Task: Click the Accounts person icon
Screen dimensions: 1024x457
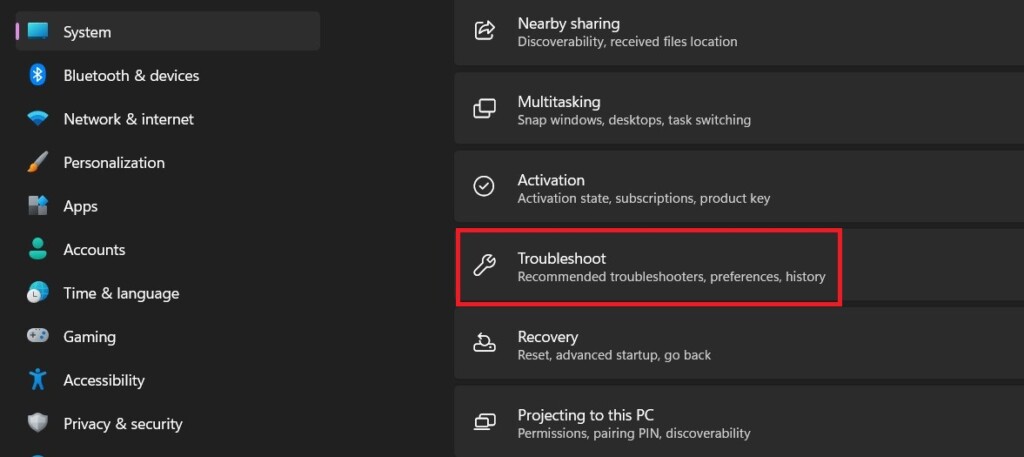Action: [38, 249]
